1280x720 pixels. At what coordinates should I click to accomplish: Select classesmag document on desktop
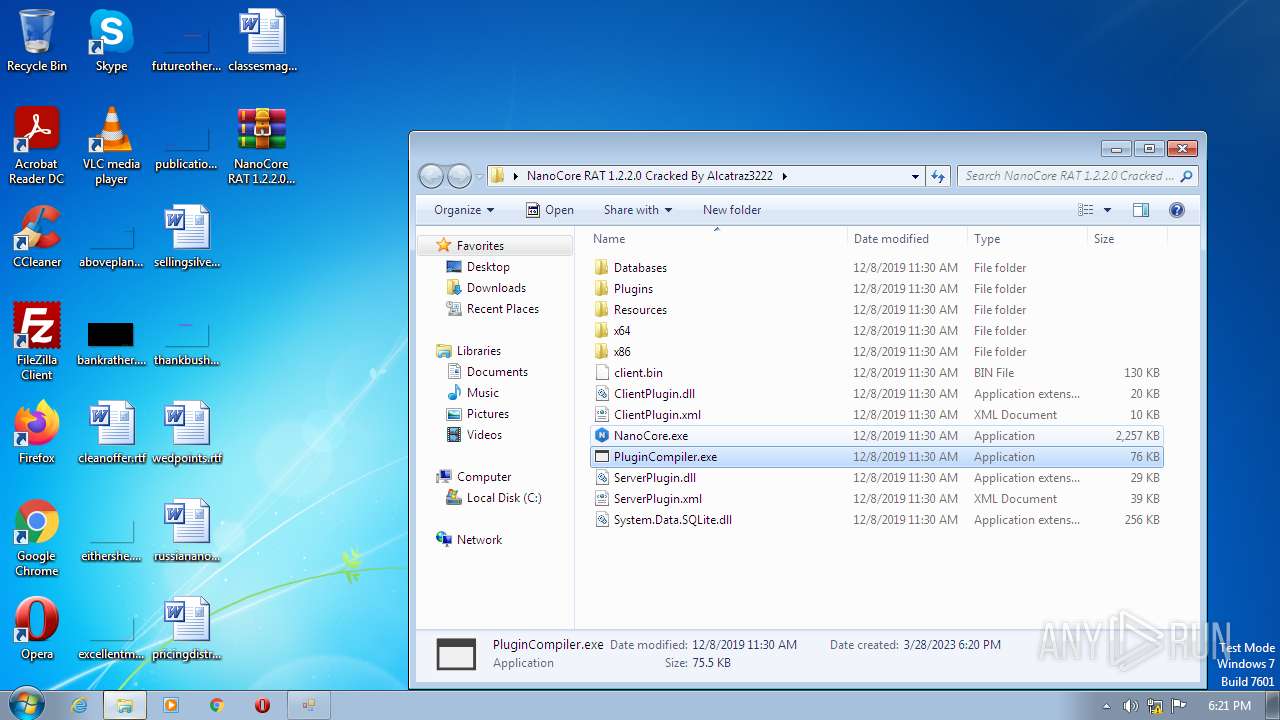262,41
